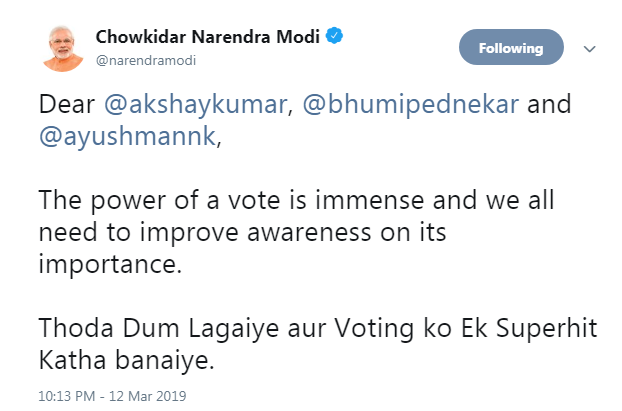Viewport: 622px width, 411px height.
Task: Open Narendra Modi's profile picture
Action: point(63,49)
